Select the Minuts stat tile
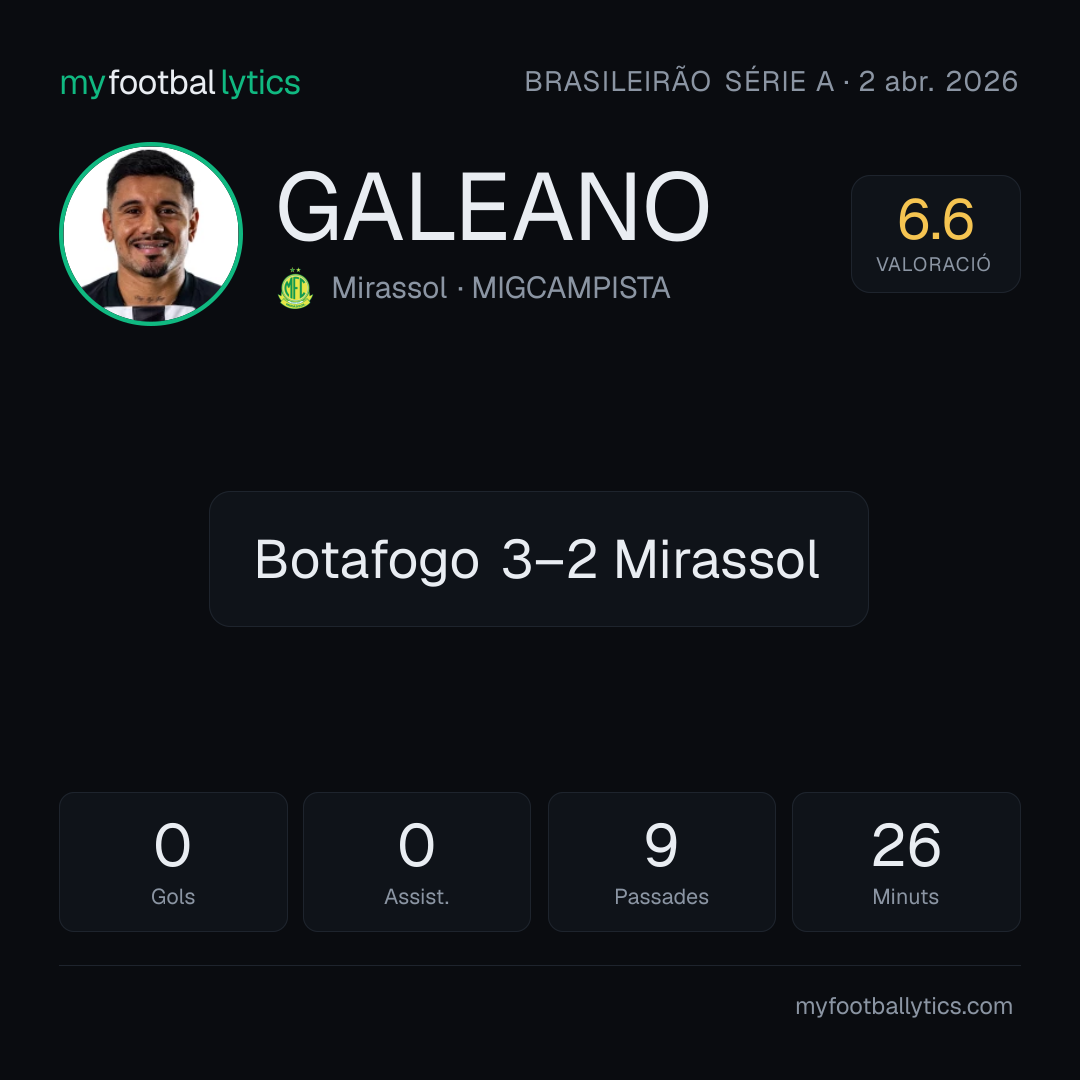Image resolution: width=1080 pixels, height=1080 pixels. [x=906, y=862]
